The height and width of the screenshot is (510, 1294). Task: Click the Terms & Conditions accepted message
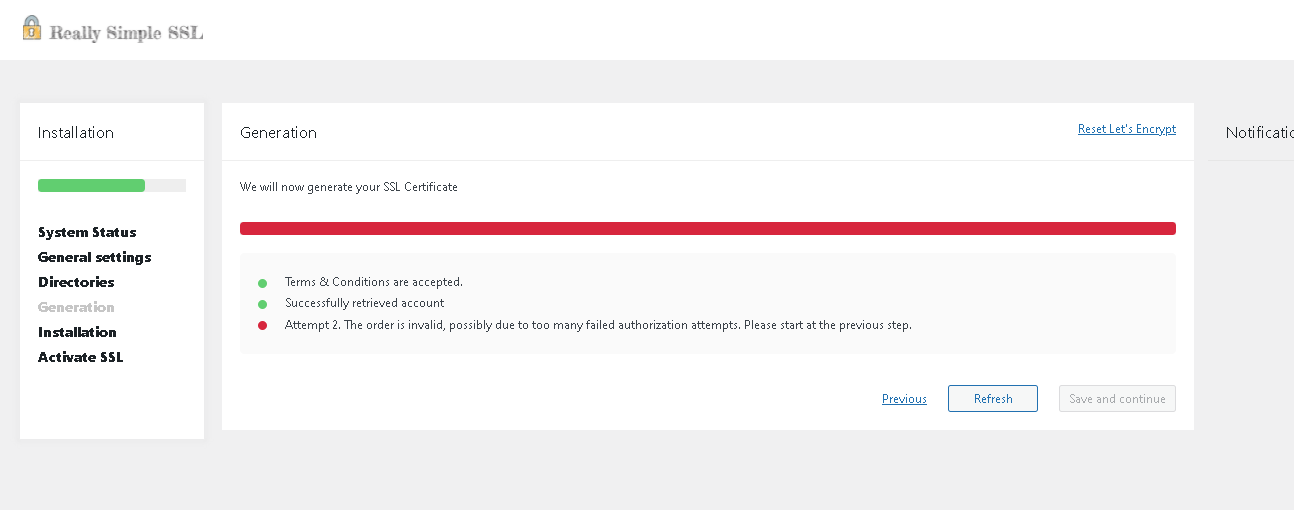373,282
